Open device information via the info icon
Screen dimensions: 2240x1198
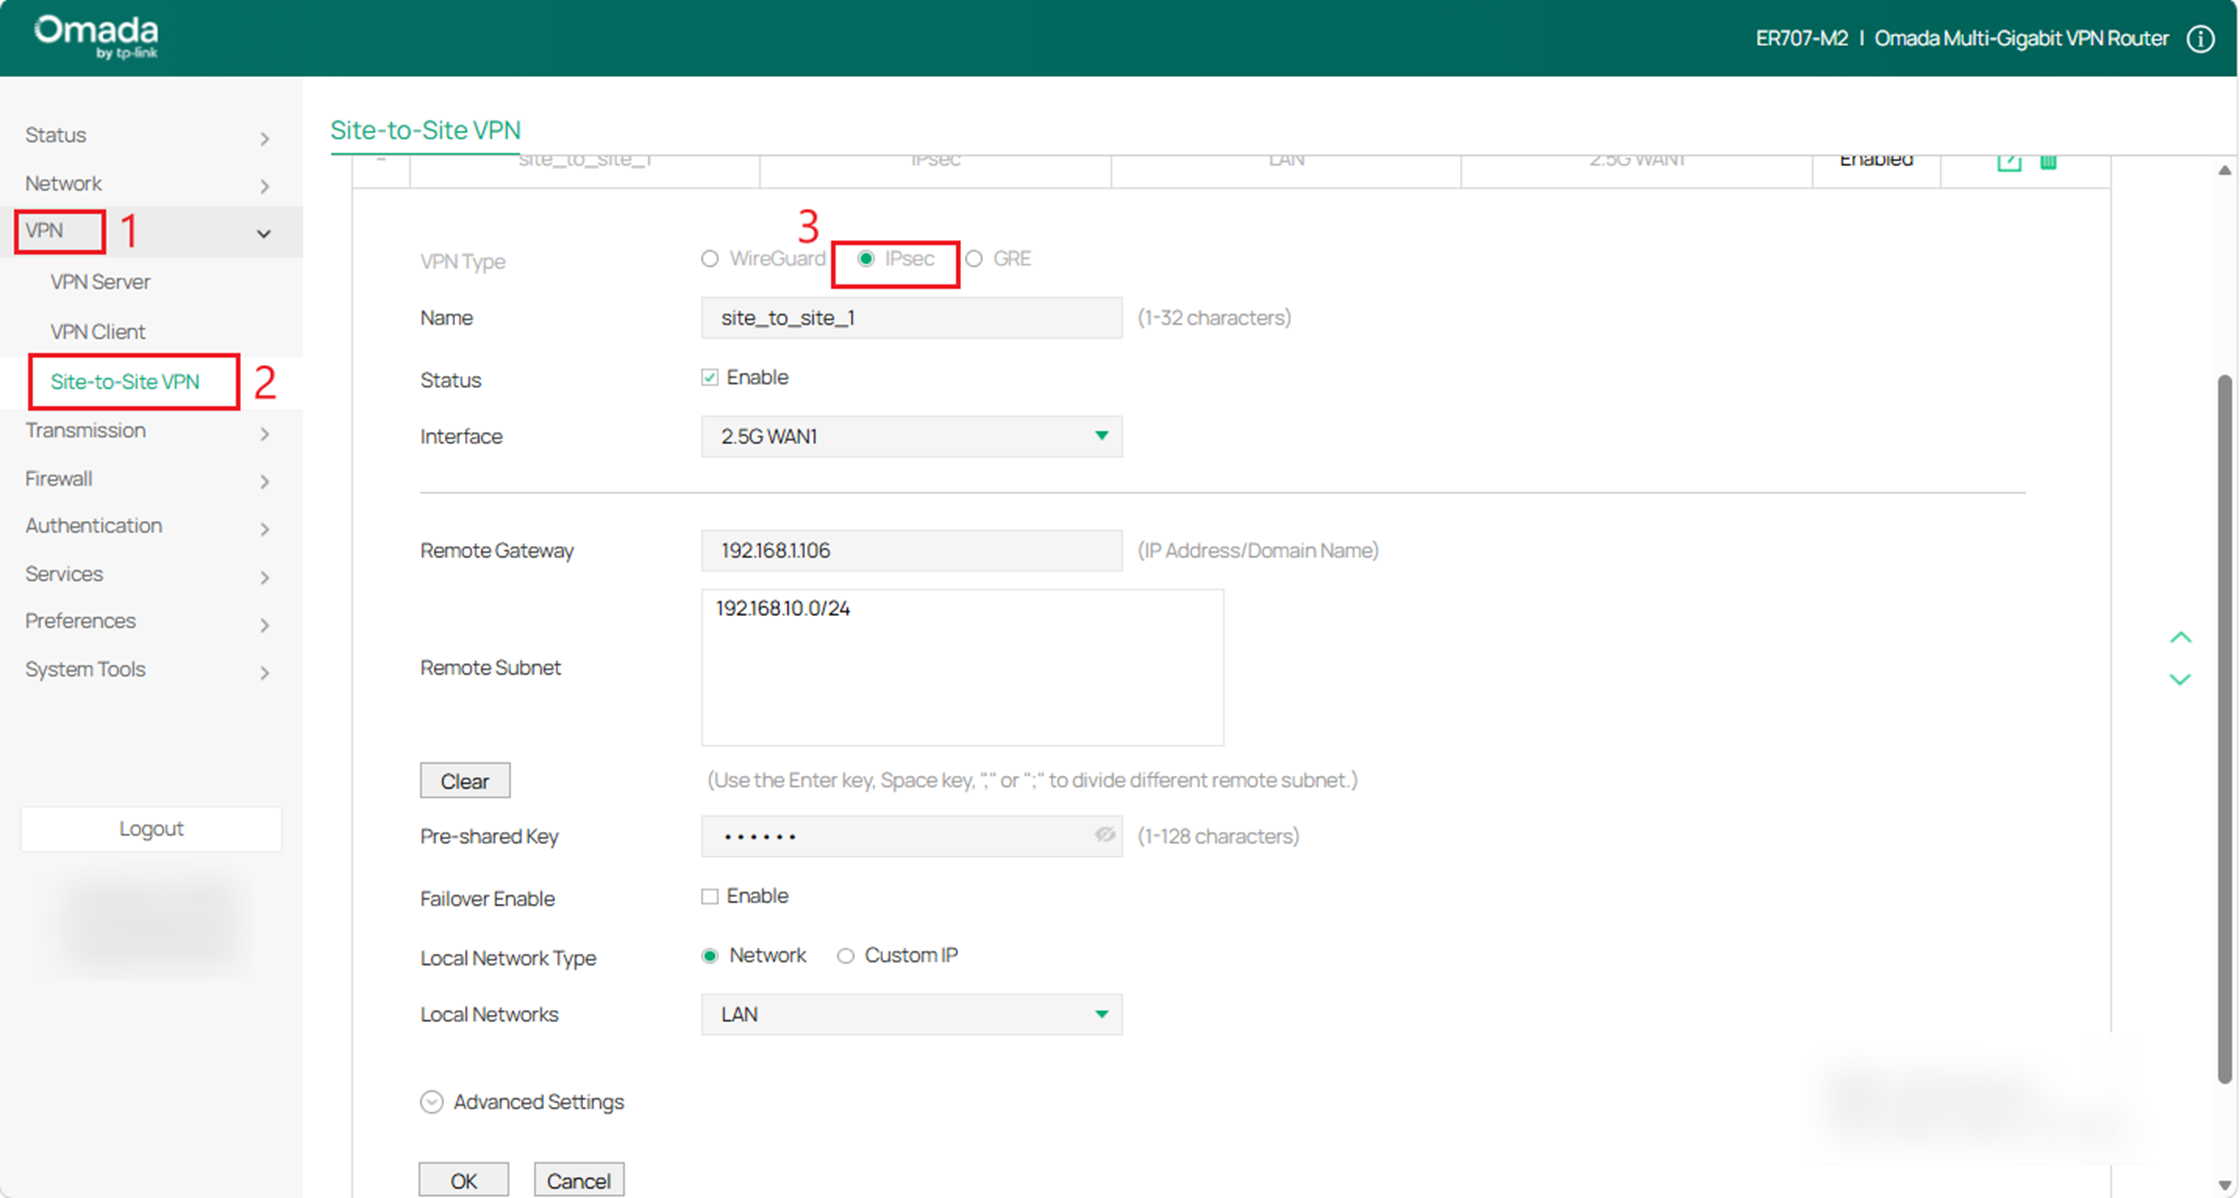(x=2201, y=38)
